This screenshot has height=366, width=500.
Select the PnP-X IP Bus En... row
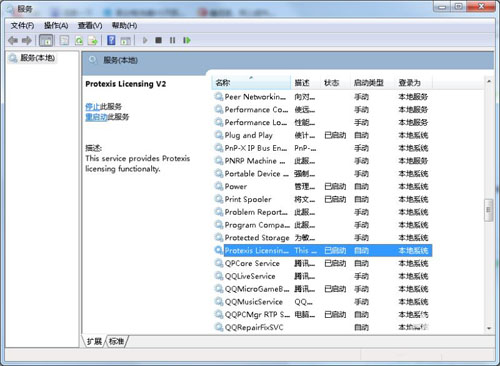point(322,148)
